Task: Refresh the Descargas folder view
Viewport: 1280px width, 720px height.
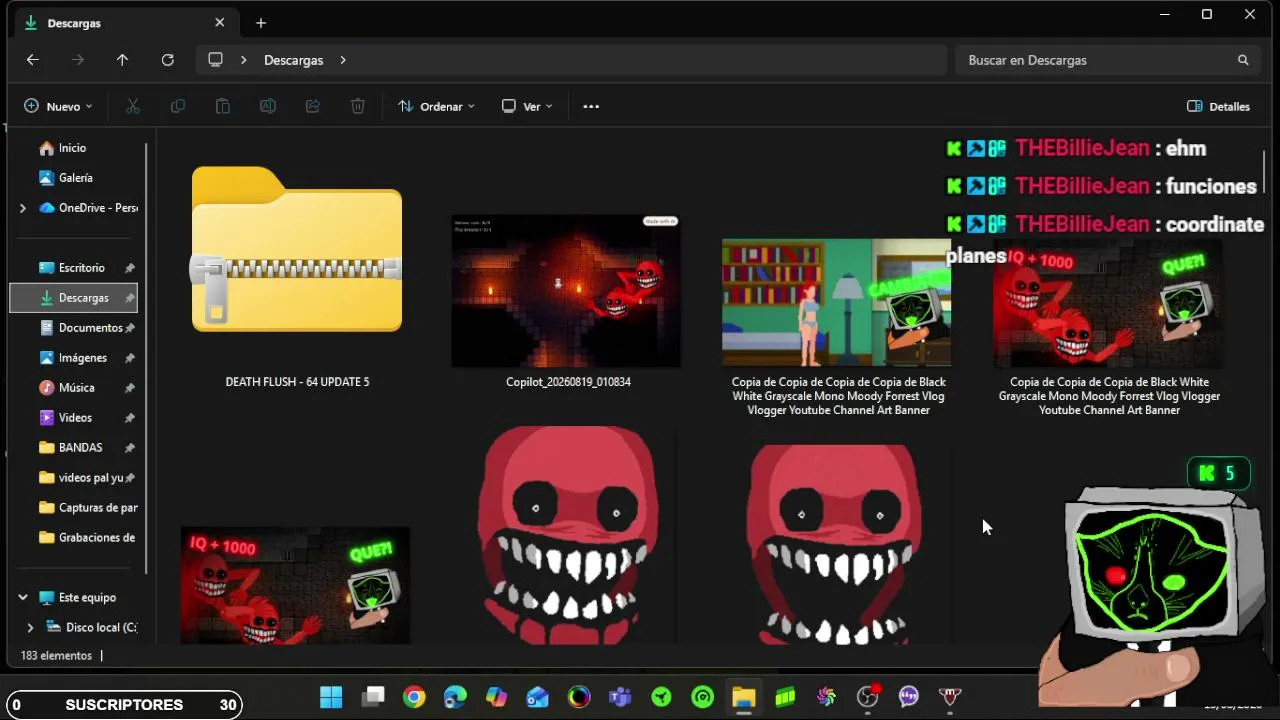Action: [168, 60]
